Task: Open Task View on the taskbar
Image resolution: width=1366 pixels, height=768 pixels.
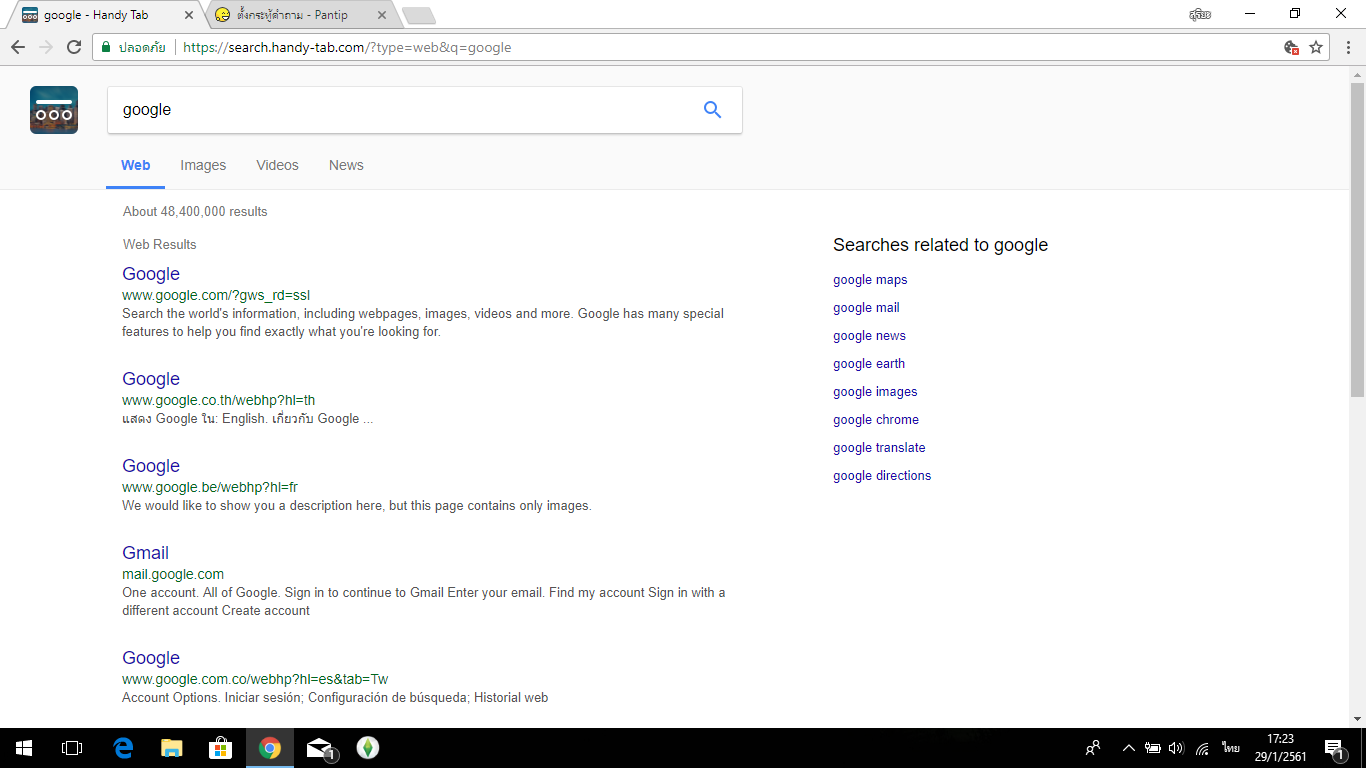Action: click(x=72, y=748)
